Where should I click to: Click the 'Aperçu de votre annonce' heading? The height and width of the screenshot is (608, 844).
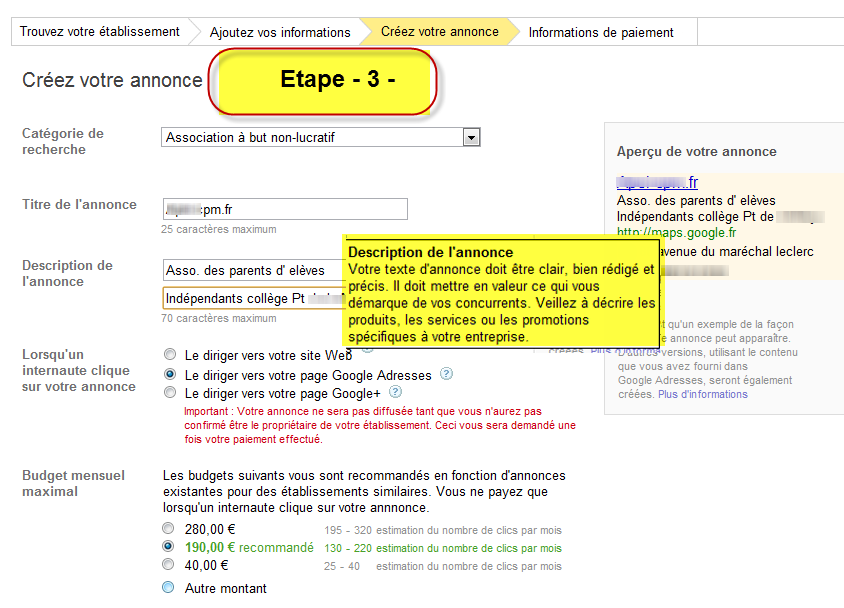tap(697, 152)
